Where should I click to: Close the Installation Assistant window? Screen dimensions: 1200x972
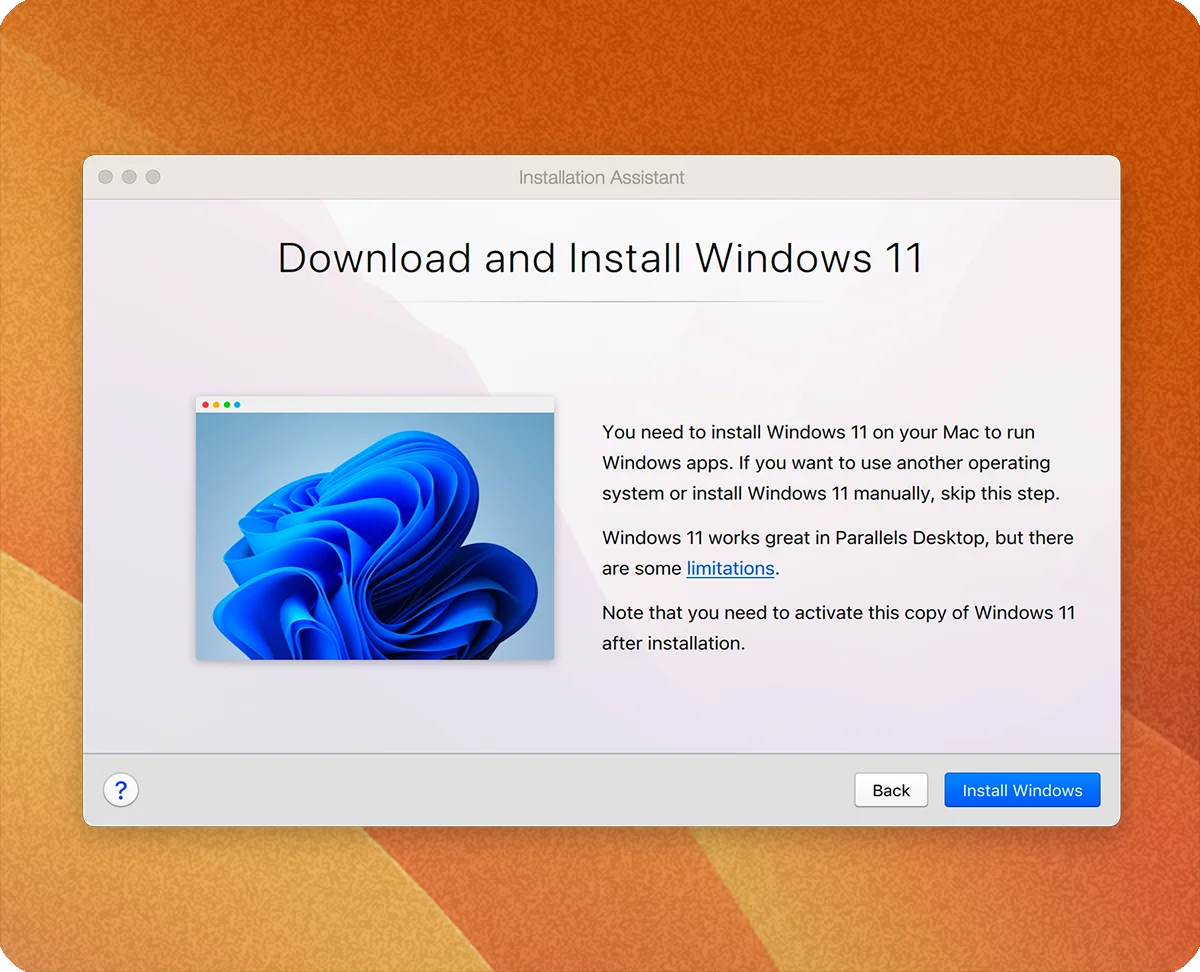pos(106,177)
